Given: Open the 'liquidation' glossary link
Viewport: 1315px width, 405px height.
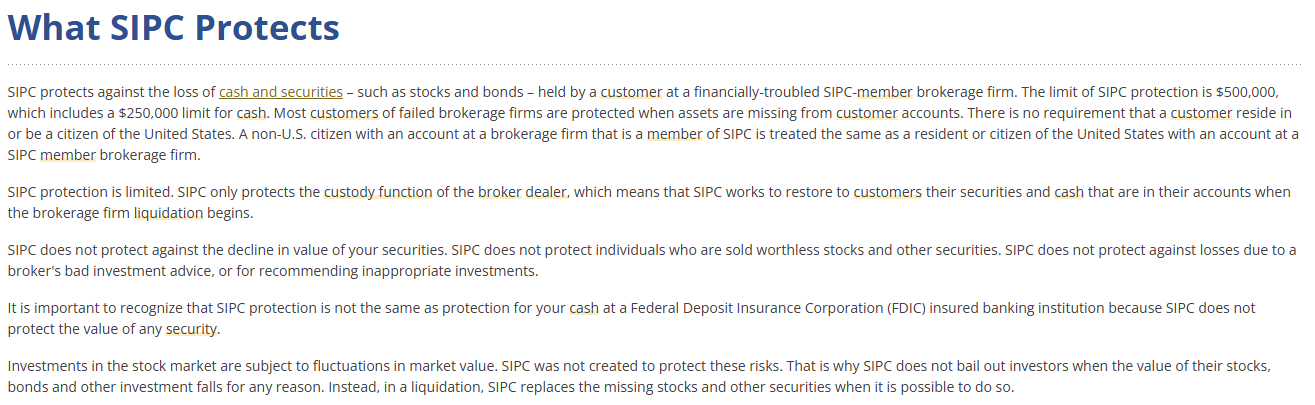Looking at the screenshot, I should (x=168, y=213).
